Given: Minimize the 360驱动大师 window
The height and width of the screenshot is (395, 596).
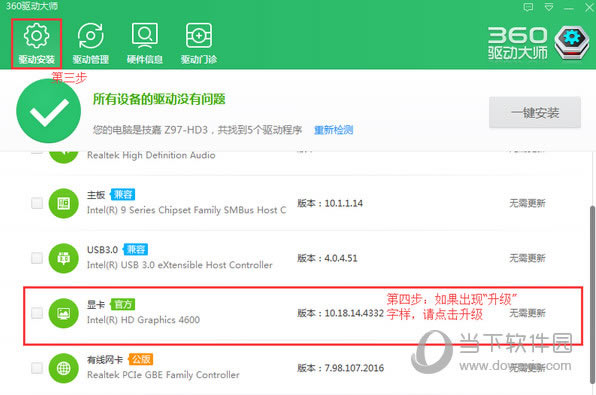Looking at the screenshot, I should [569, 8].
